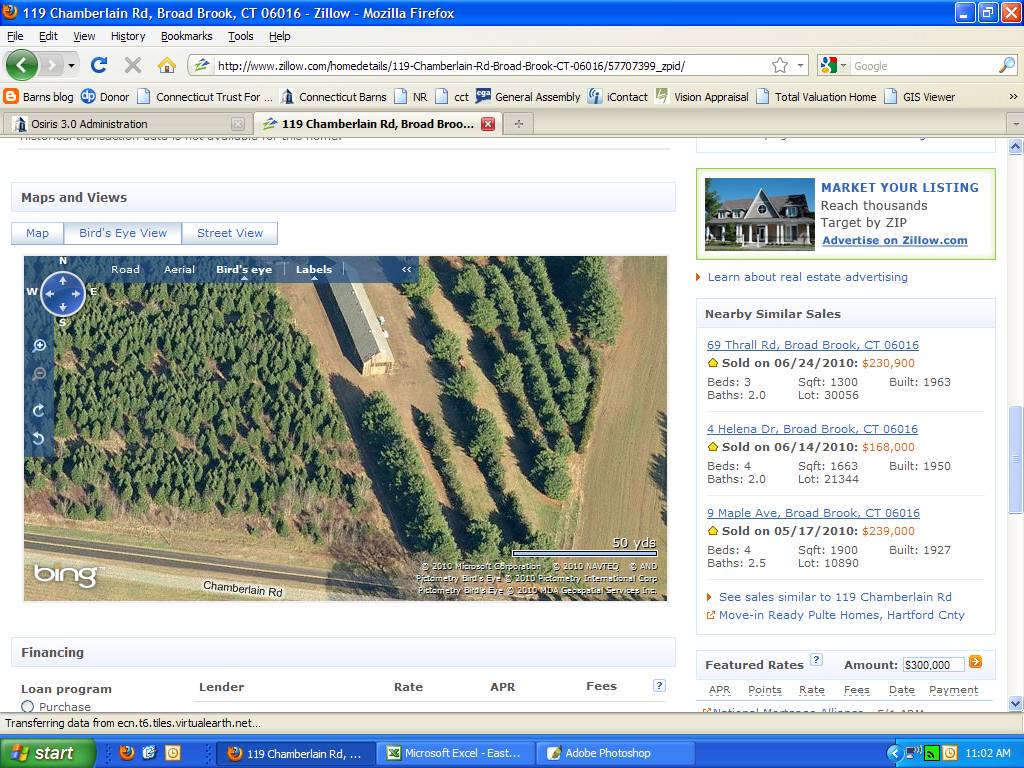Image resolution: width=1024 pixels, height=768 pixels.
Task: Launch Firefox from the quick launch bar
Action: point(127,753)
